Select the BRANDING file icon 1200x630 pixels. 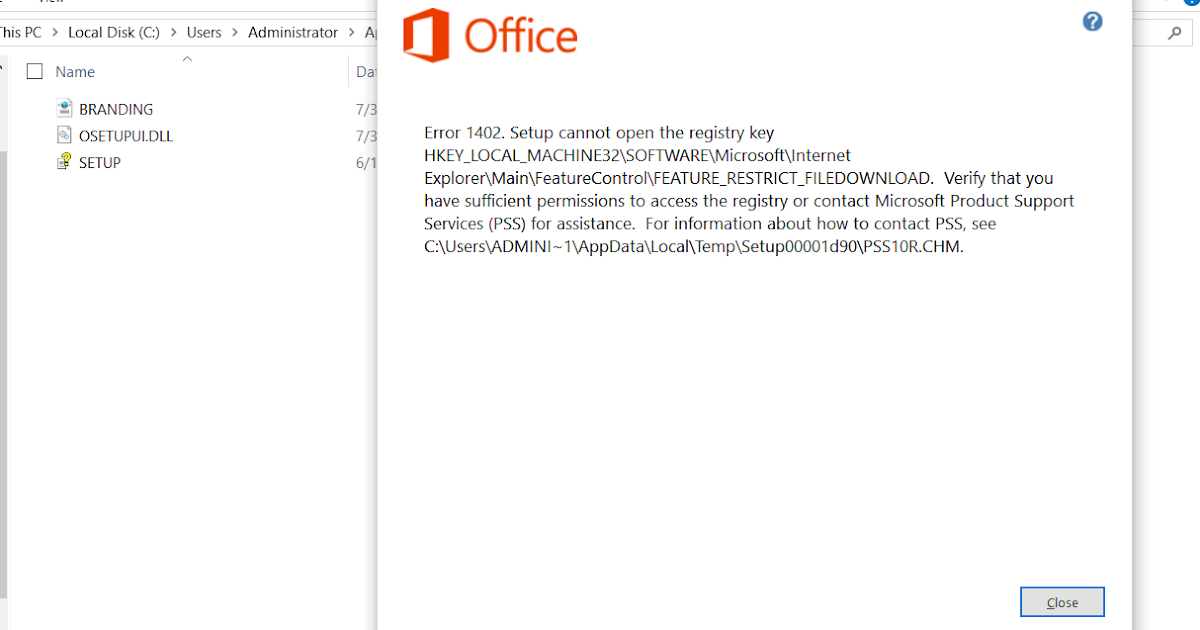coord(64,109)
